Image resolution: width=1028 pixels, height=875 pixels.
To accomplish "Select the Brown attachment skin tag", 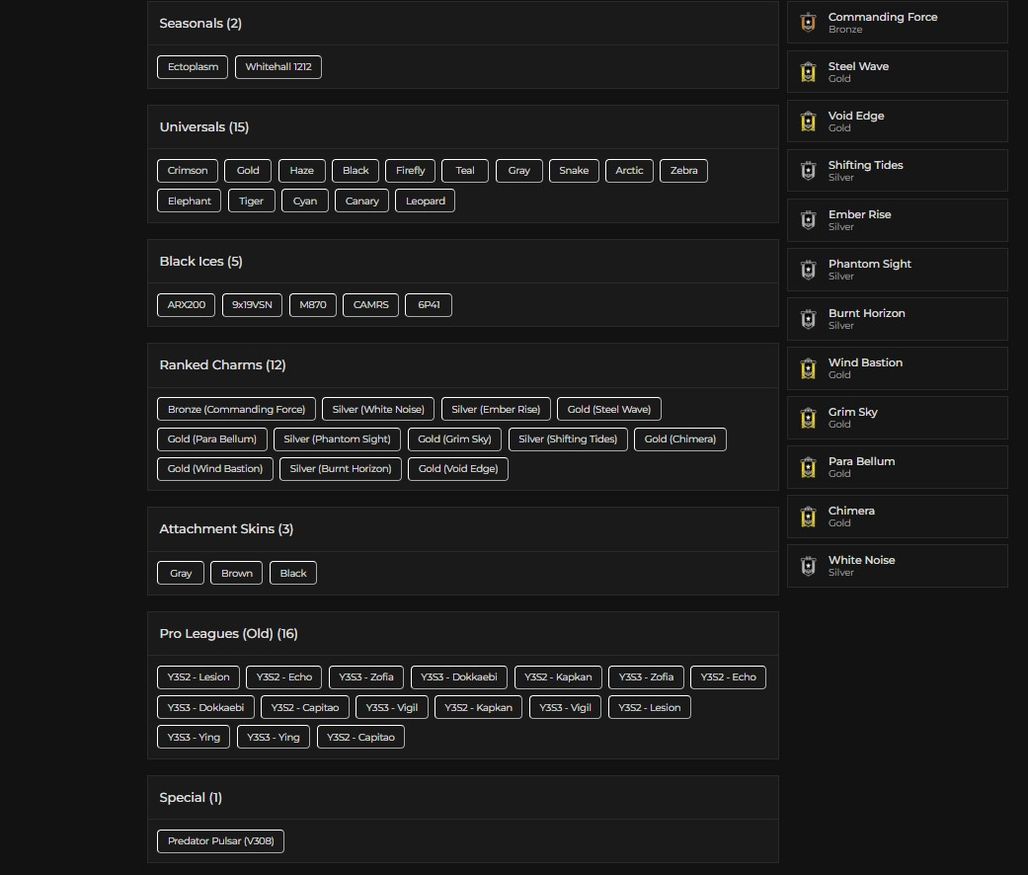I will [237, 573].
